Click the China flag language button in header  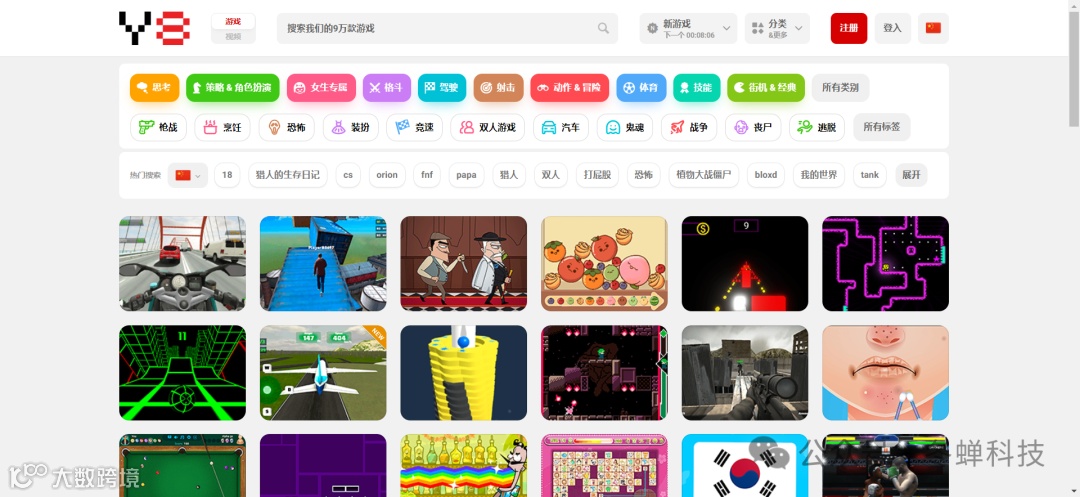click(x=933, y=28)
